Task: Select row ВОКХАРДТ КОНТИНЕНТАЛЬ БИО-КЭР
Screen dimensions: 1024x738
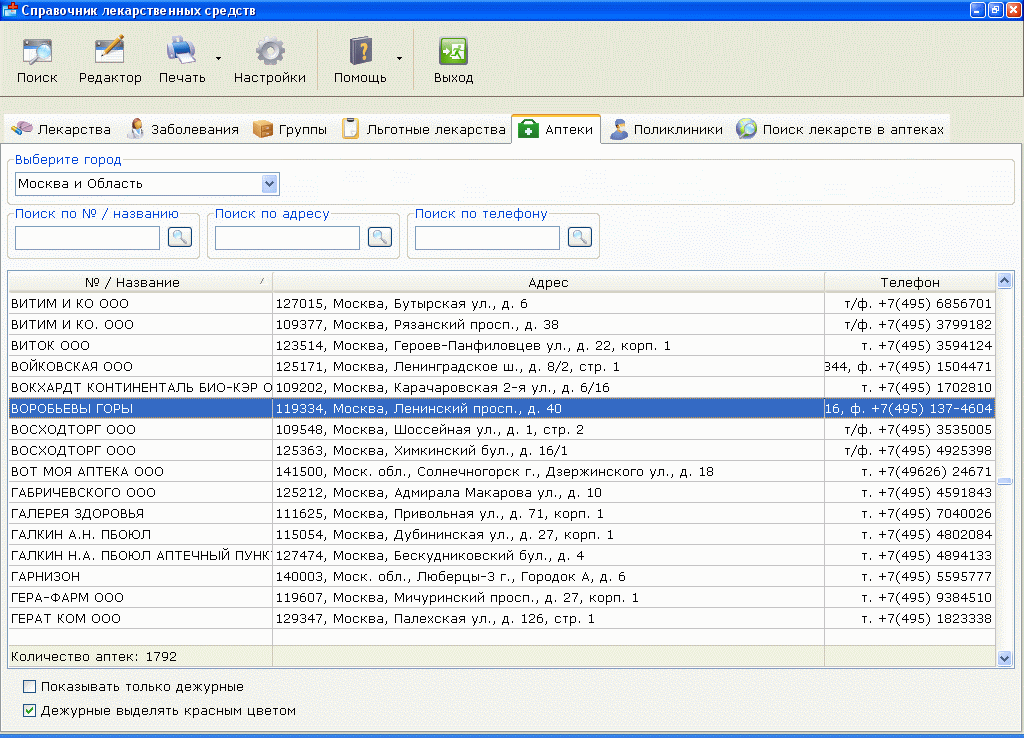Action: coord(502,387)
